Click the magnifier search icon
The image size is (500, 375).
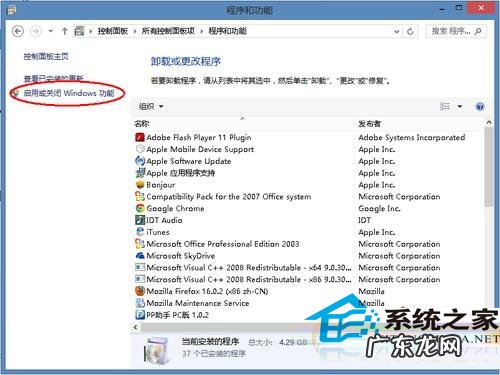(x=478, y=31)
